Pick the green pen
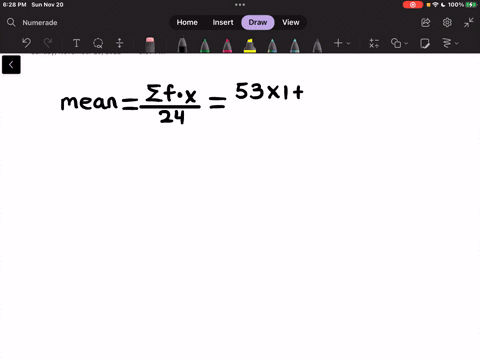 point(205,45)
